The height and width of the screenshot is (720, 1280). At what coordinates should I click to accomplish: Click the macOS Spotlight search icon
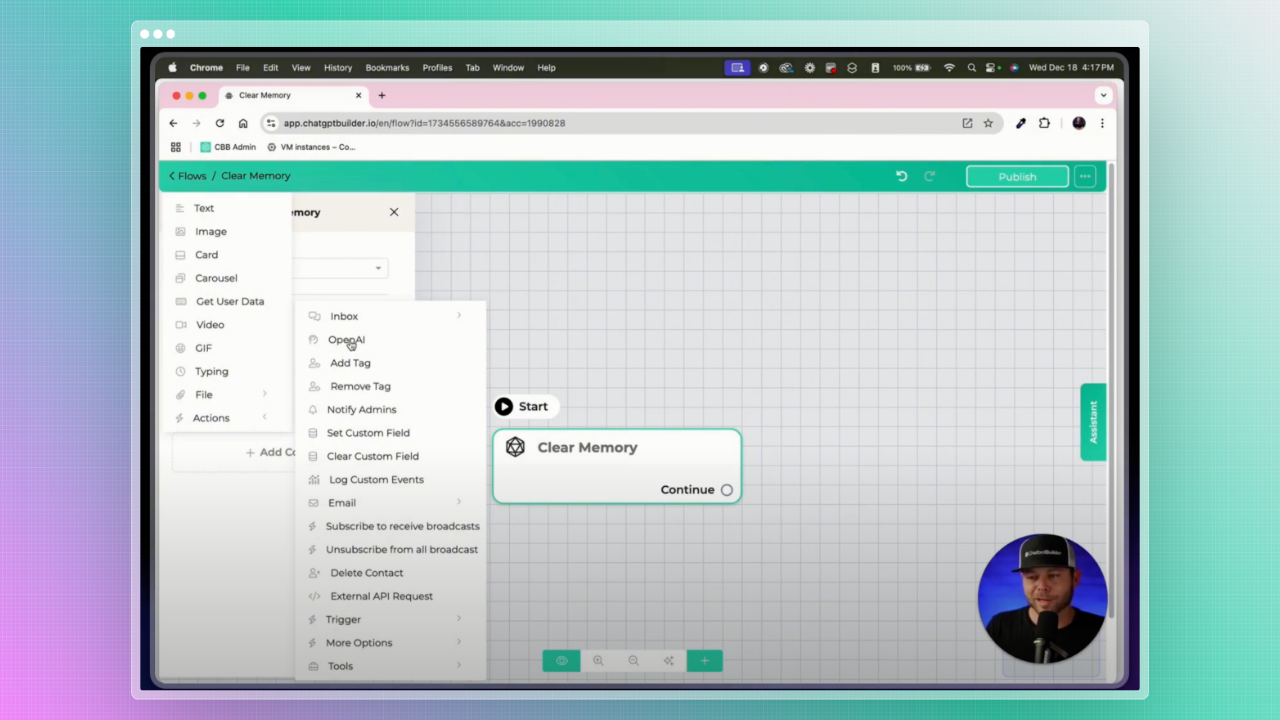pyautogui.click(x=971, y=68)
